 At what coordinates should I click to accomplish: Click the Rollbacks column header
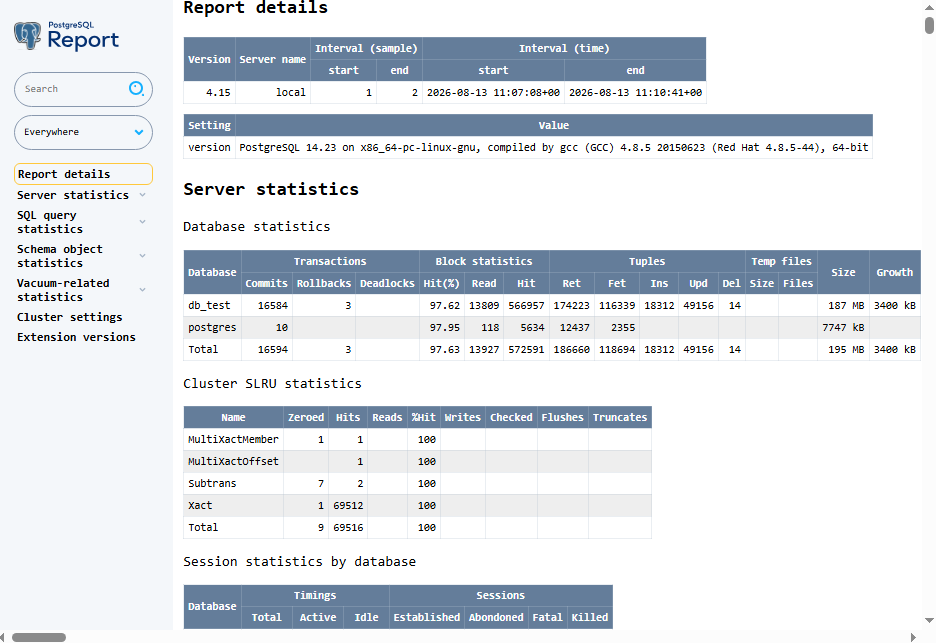[324, 284]
